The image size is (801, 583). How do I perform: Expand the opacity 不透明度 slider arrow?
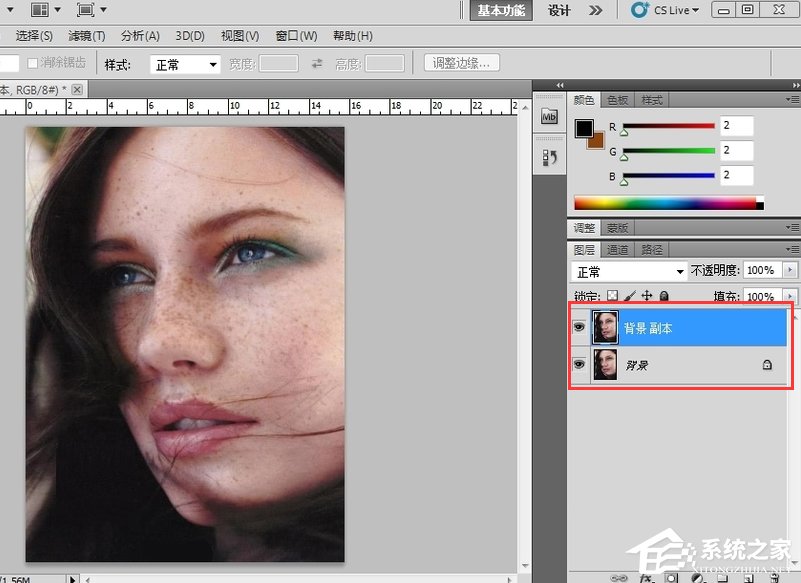pyautogui.click(x=791, y=271)
